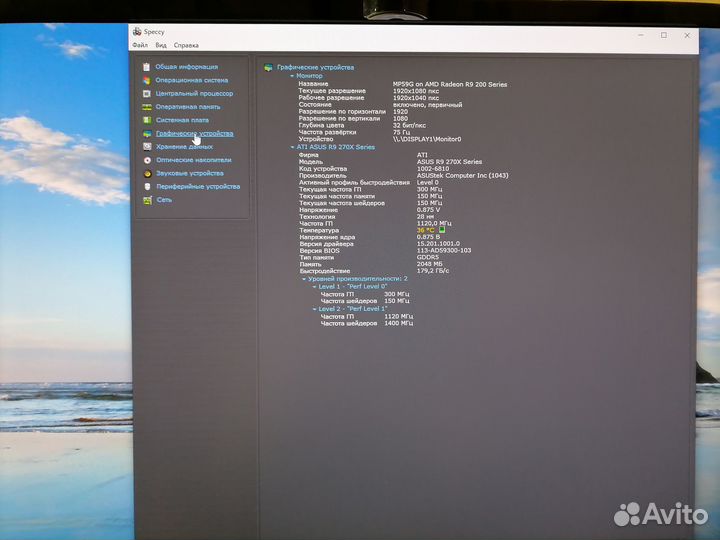This screenshot has width=720, height=540.
Task: Click the Центральный процессор chip icon
Action: tap(147, 94)
